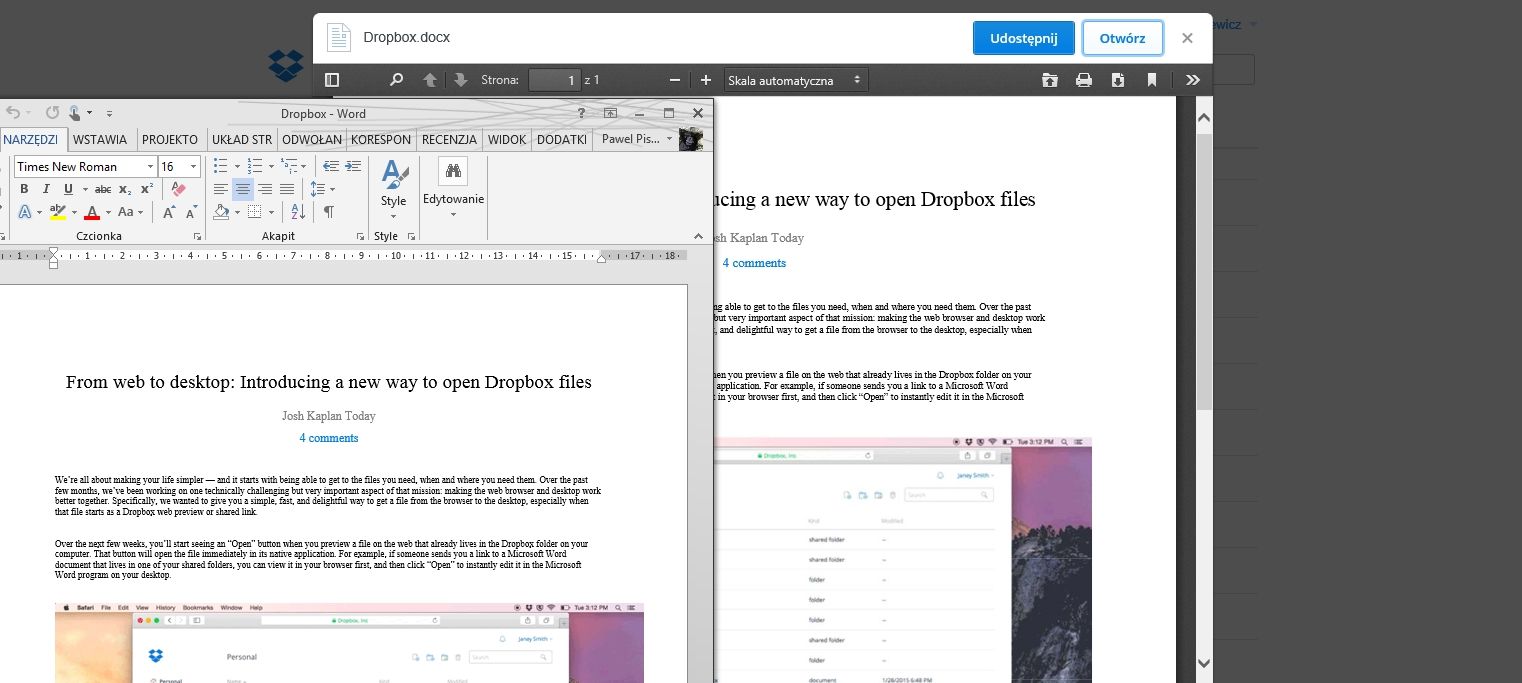Image resolution: width=1522 pixels, height=683 pixels.
Task: Toggle italic formatting in Word
Action: pos(46,189)
